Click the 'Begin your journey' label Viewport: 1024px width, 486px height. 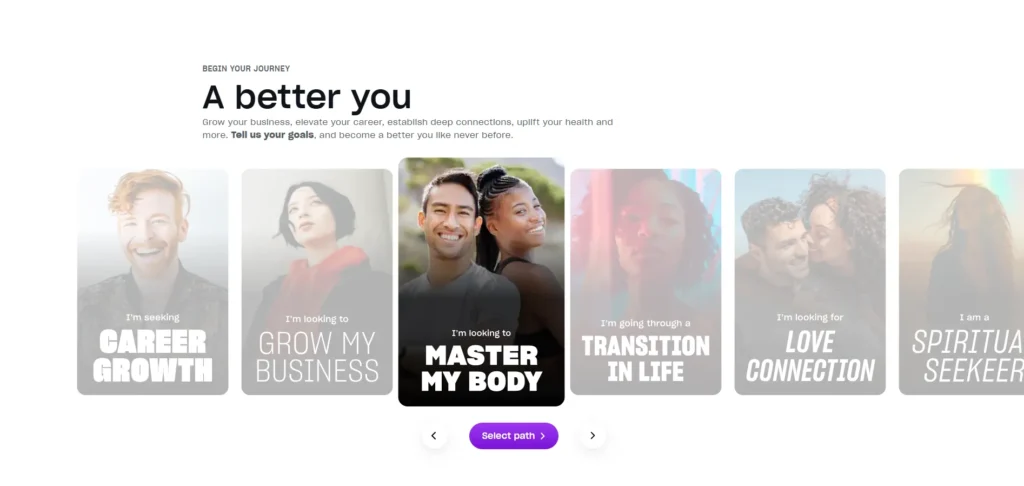pyautogui.click(x=246, y=69)
